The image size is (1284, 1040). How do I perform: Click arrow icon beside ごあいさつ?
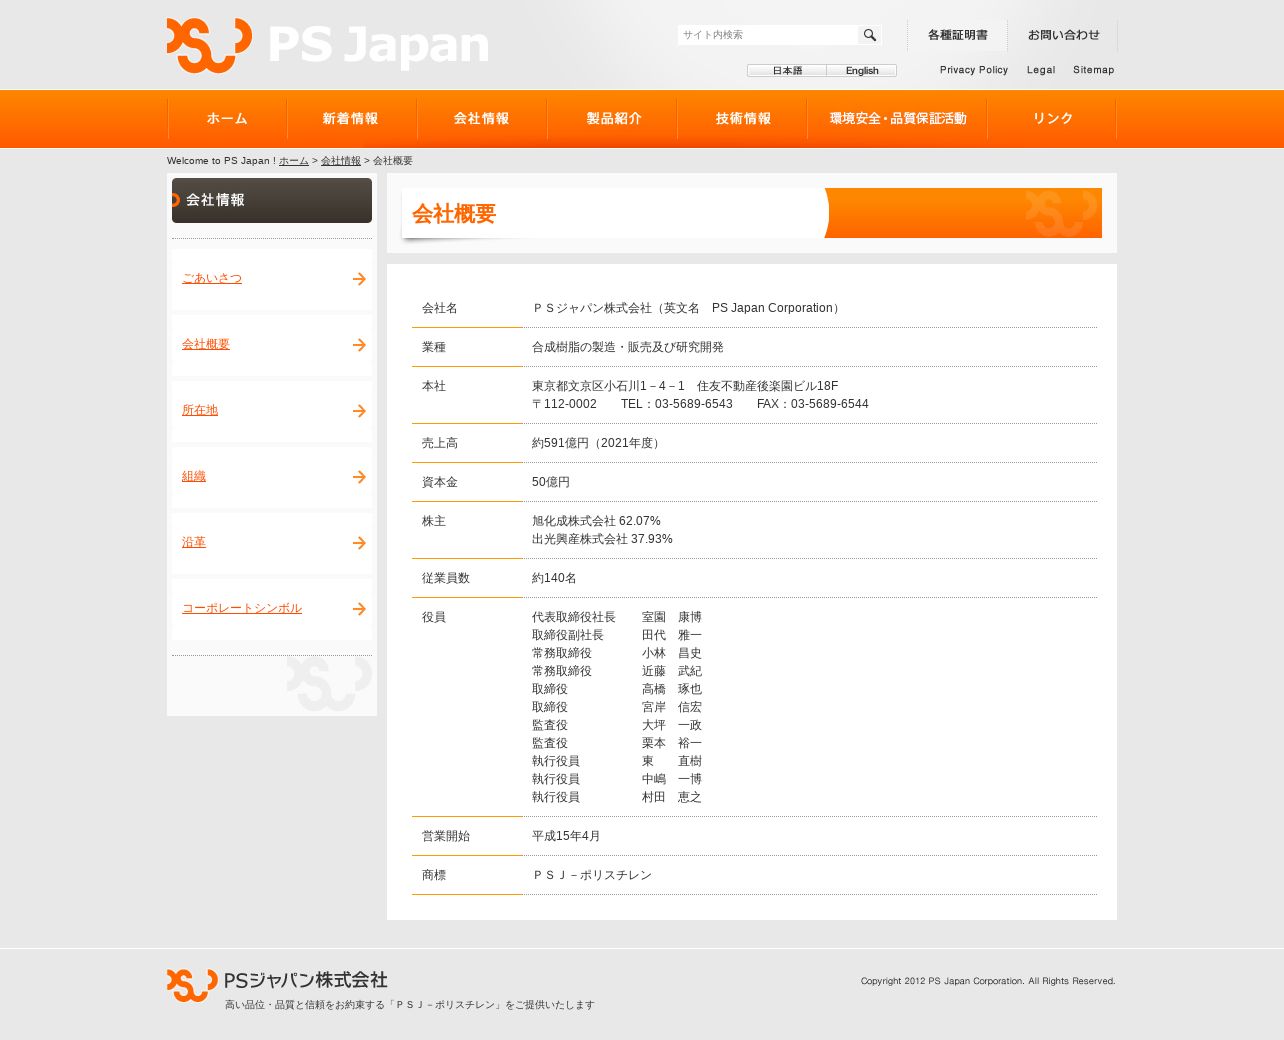coord(359,279)
